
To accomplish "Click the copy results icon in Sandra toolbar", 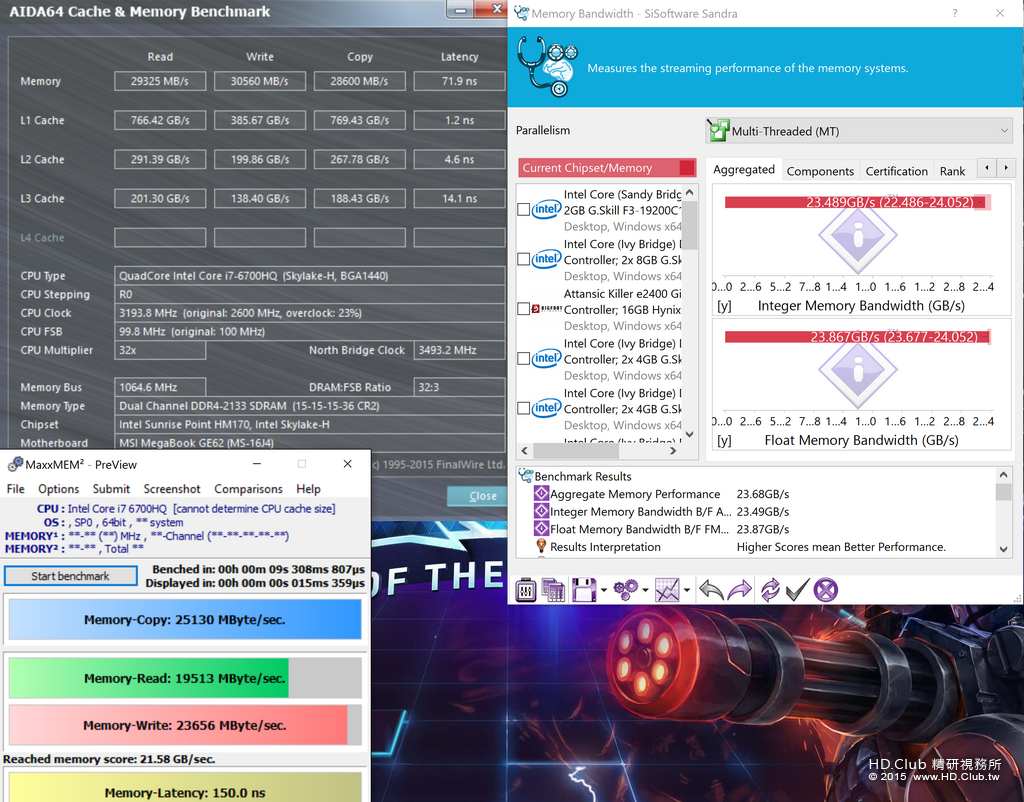I will click(x=553, y=590).
